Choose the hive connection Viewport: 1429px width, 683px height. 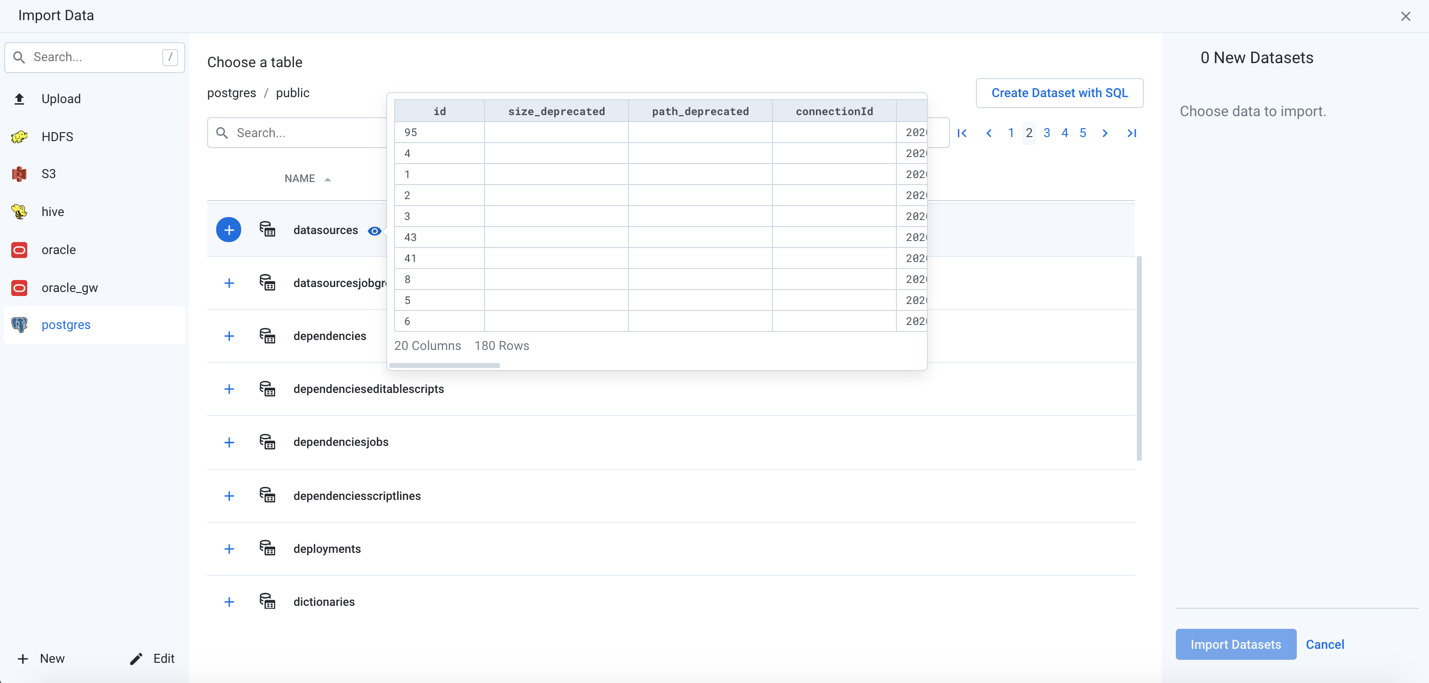pyautogui.click(x=52, y=212)
